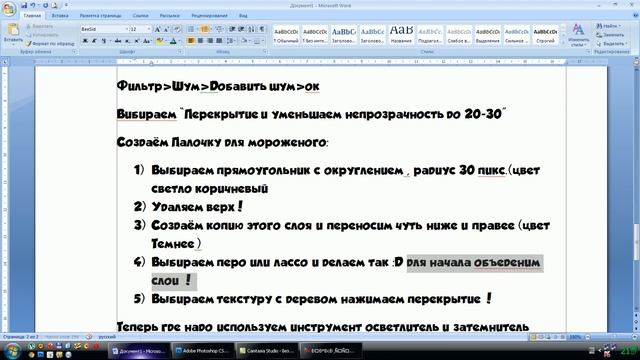Click the Выделить select button
The height and width of the screenshot is (360, 640).
611,43
